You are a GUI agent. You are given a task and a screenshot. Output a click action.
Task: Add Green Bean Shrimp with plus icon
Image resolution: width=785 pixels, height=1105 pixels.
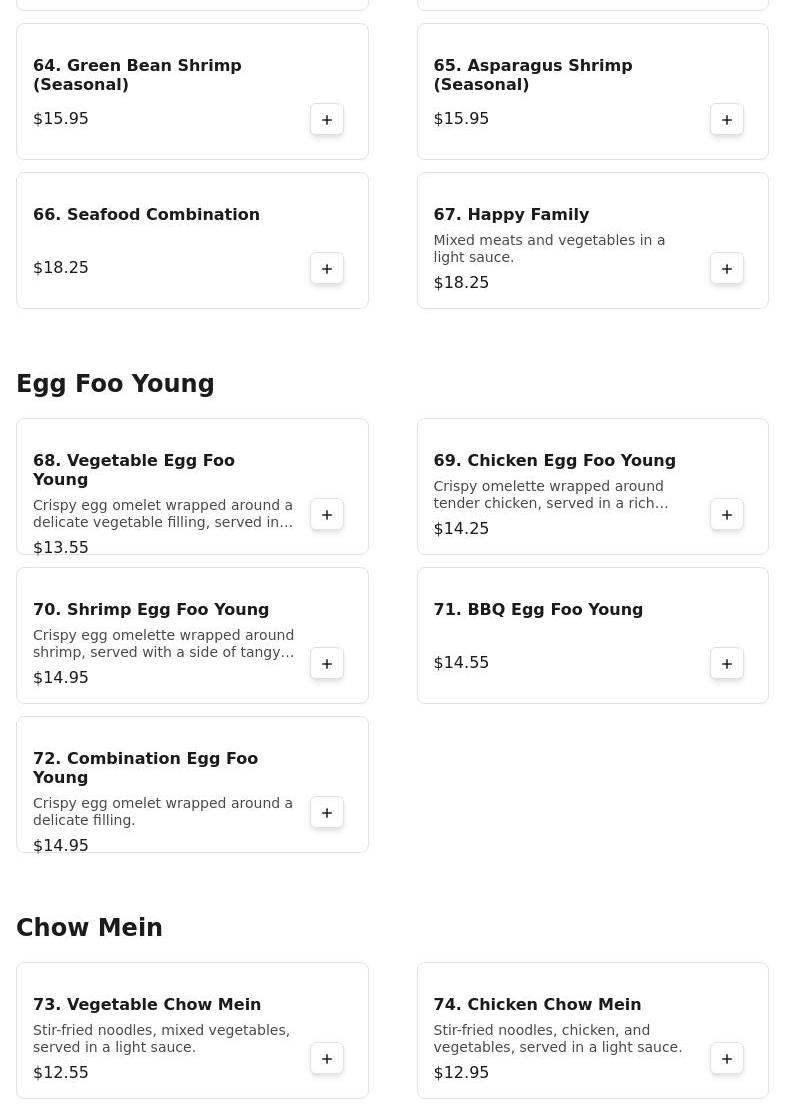(327, 120)
